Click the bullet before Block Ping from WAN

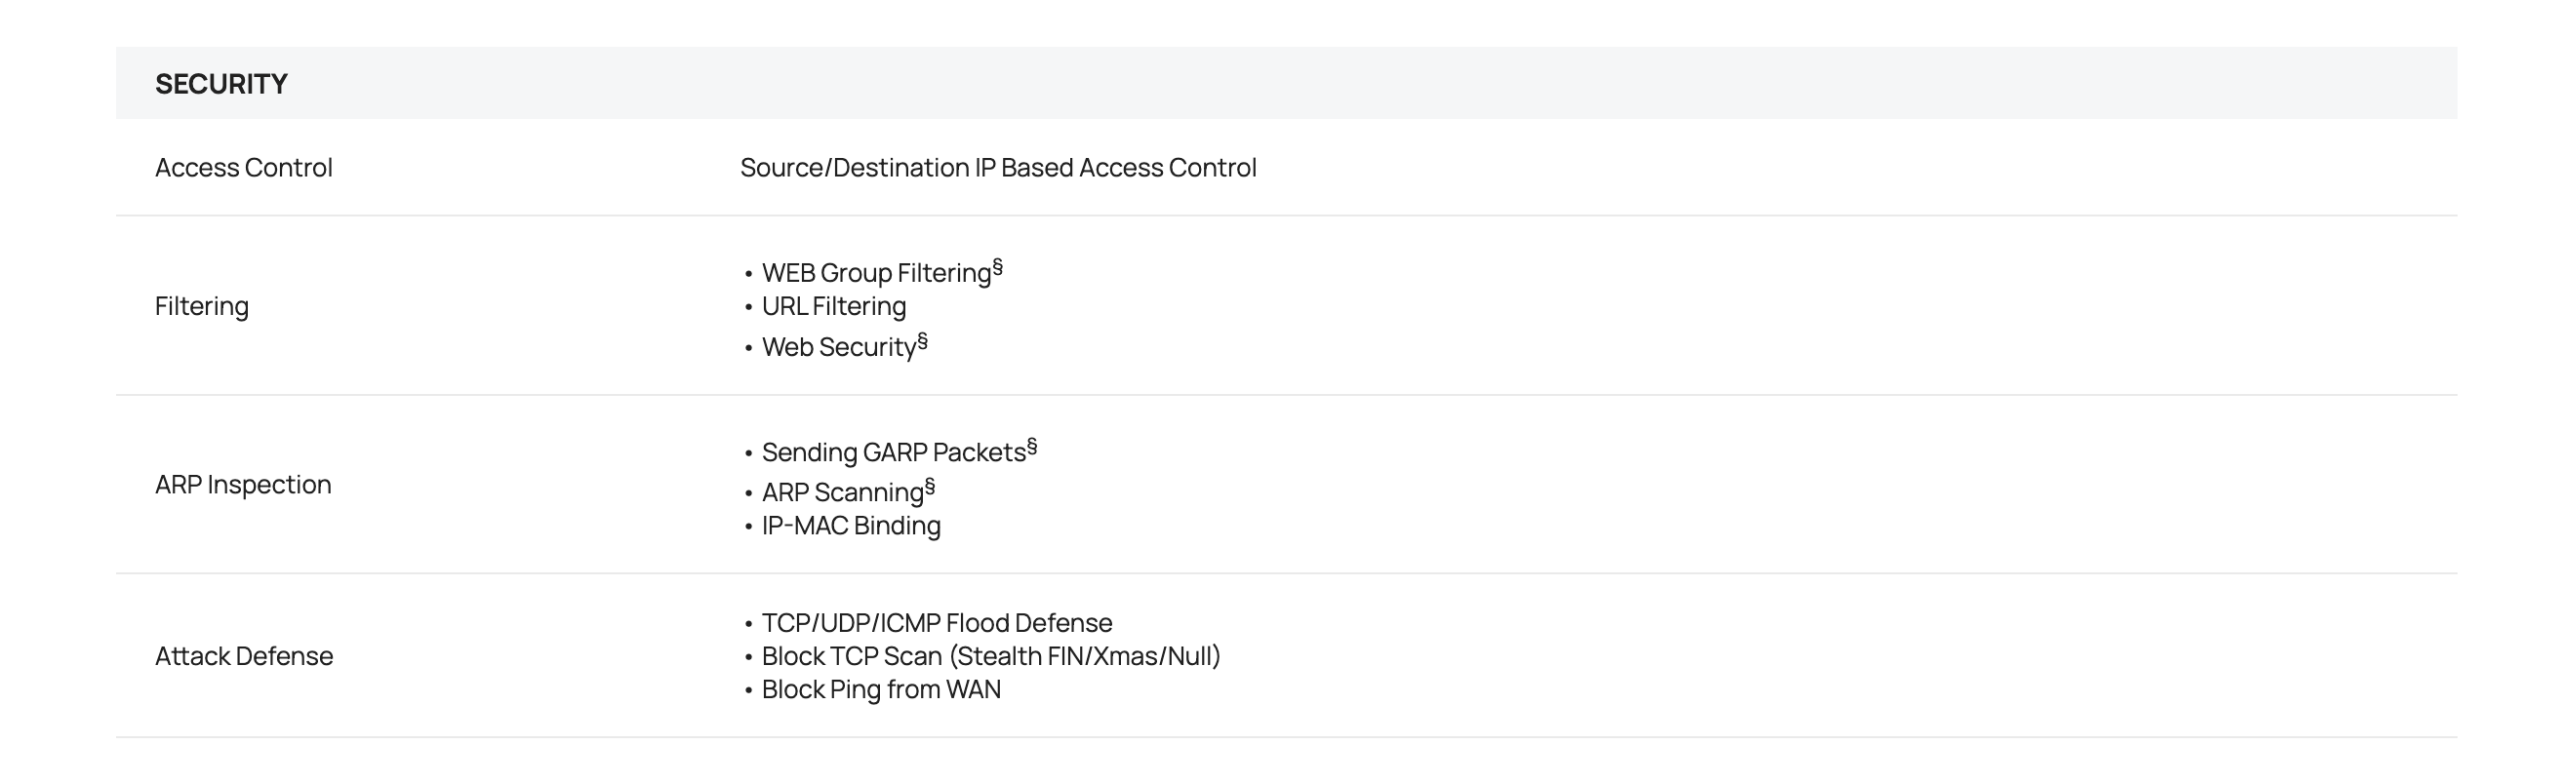click(x=748, y=691)
